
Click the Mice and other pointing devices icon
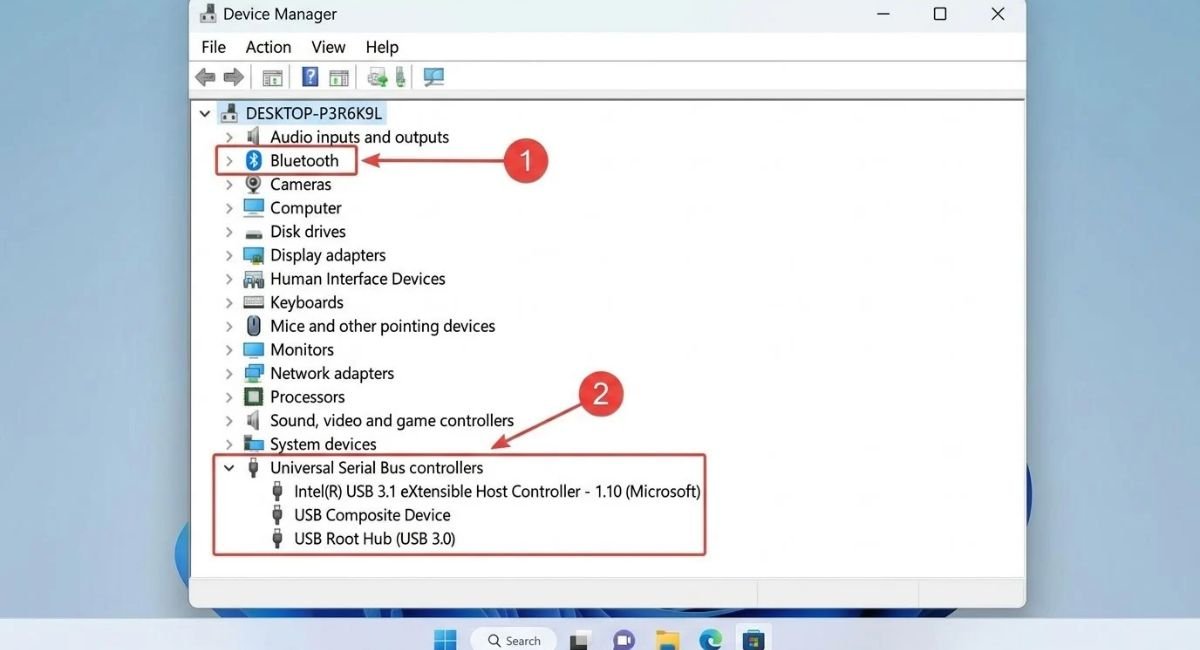pyautogui.click(x=253, y=326)
